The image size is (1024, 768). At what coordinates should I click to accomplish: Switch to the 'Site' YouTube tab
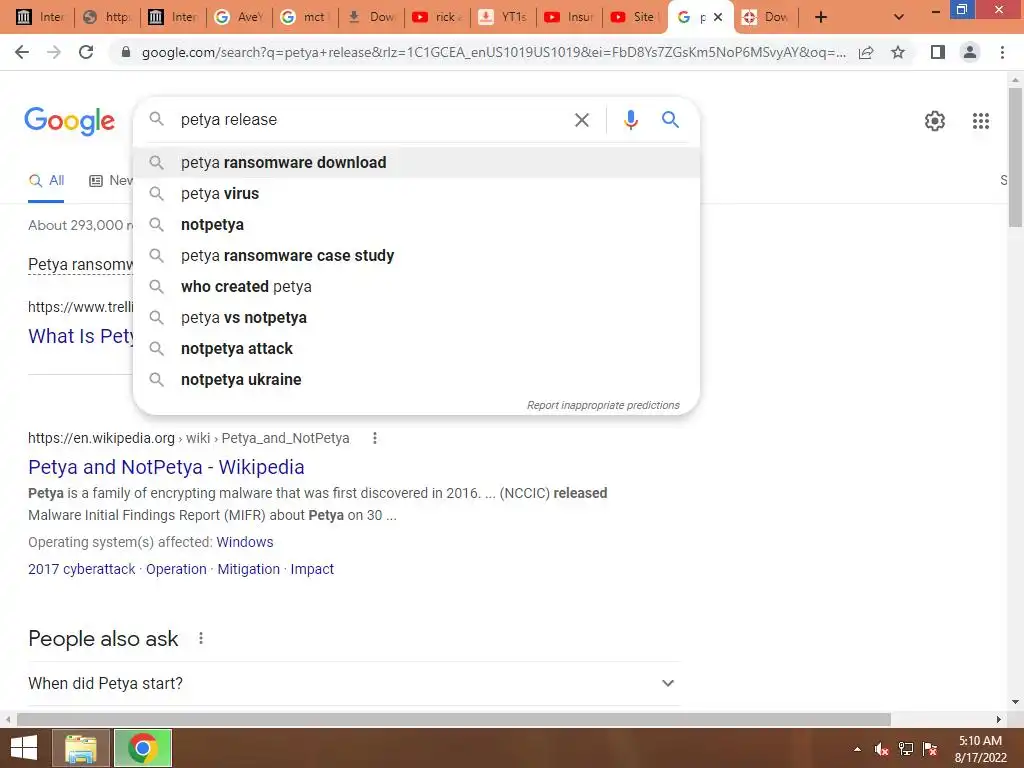tap(634, 17)
